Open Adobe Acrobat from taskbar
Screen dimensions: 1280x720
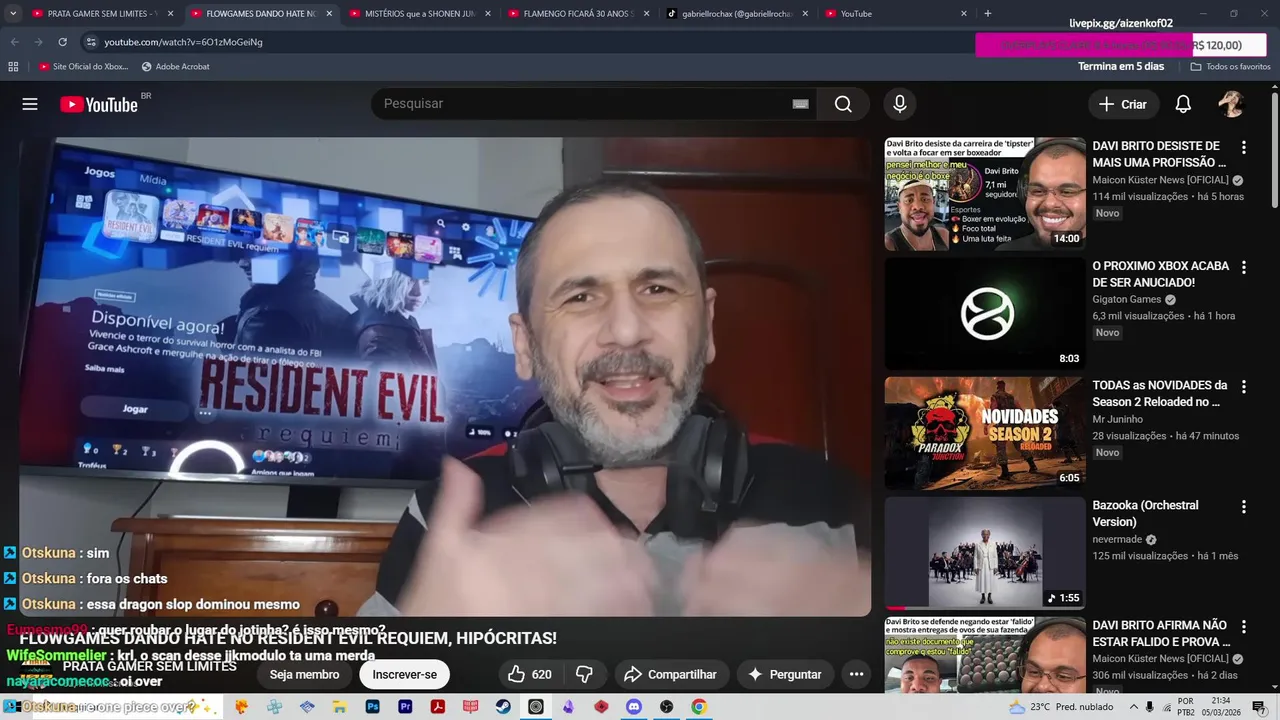click(438, 707)
